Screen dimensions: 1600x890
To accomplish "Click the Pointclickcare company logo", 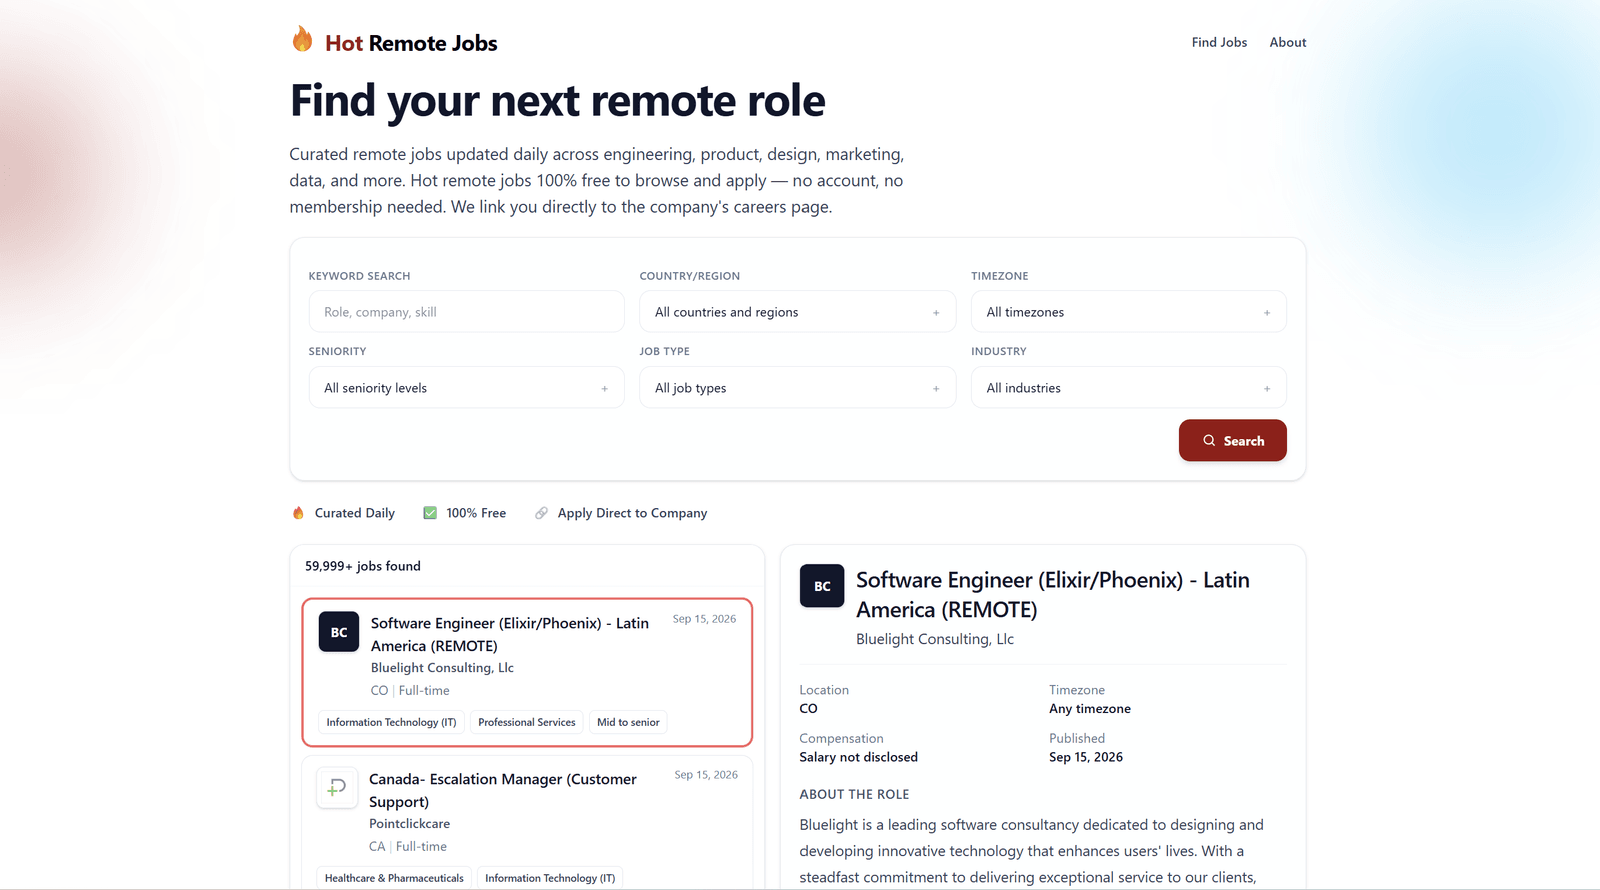I will tap(337, 788).
